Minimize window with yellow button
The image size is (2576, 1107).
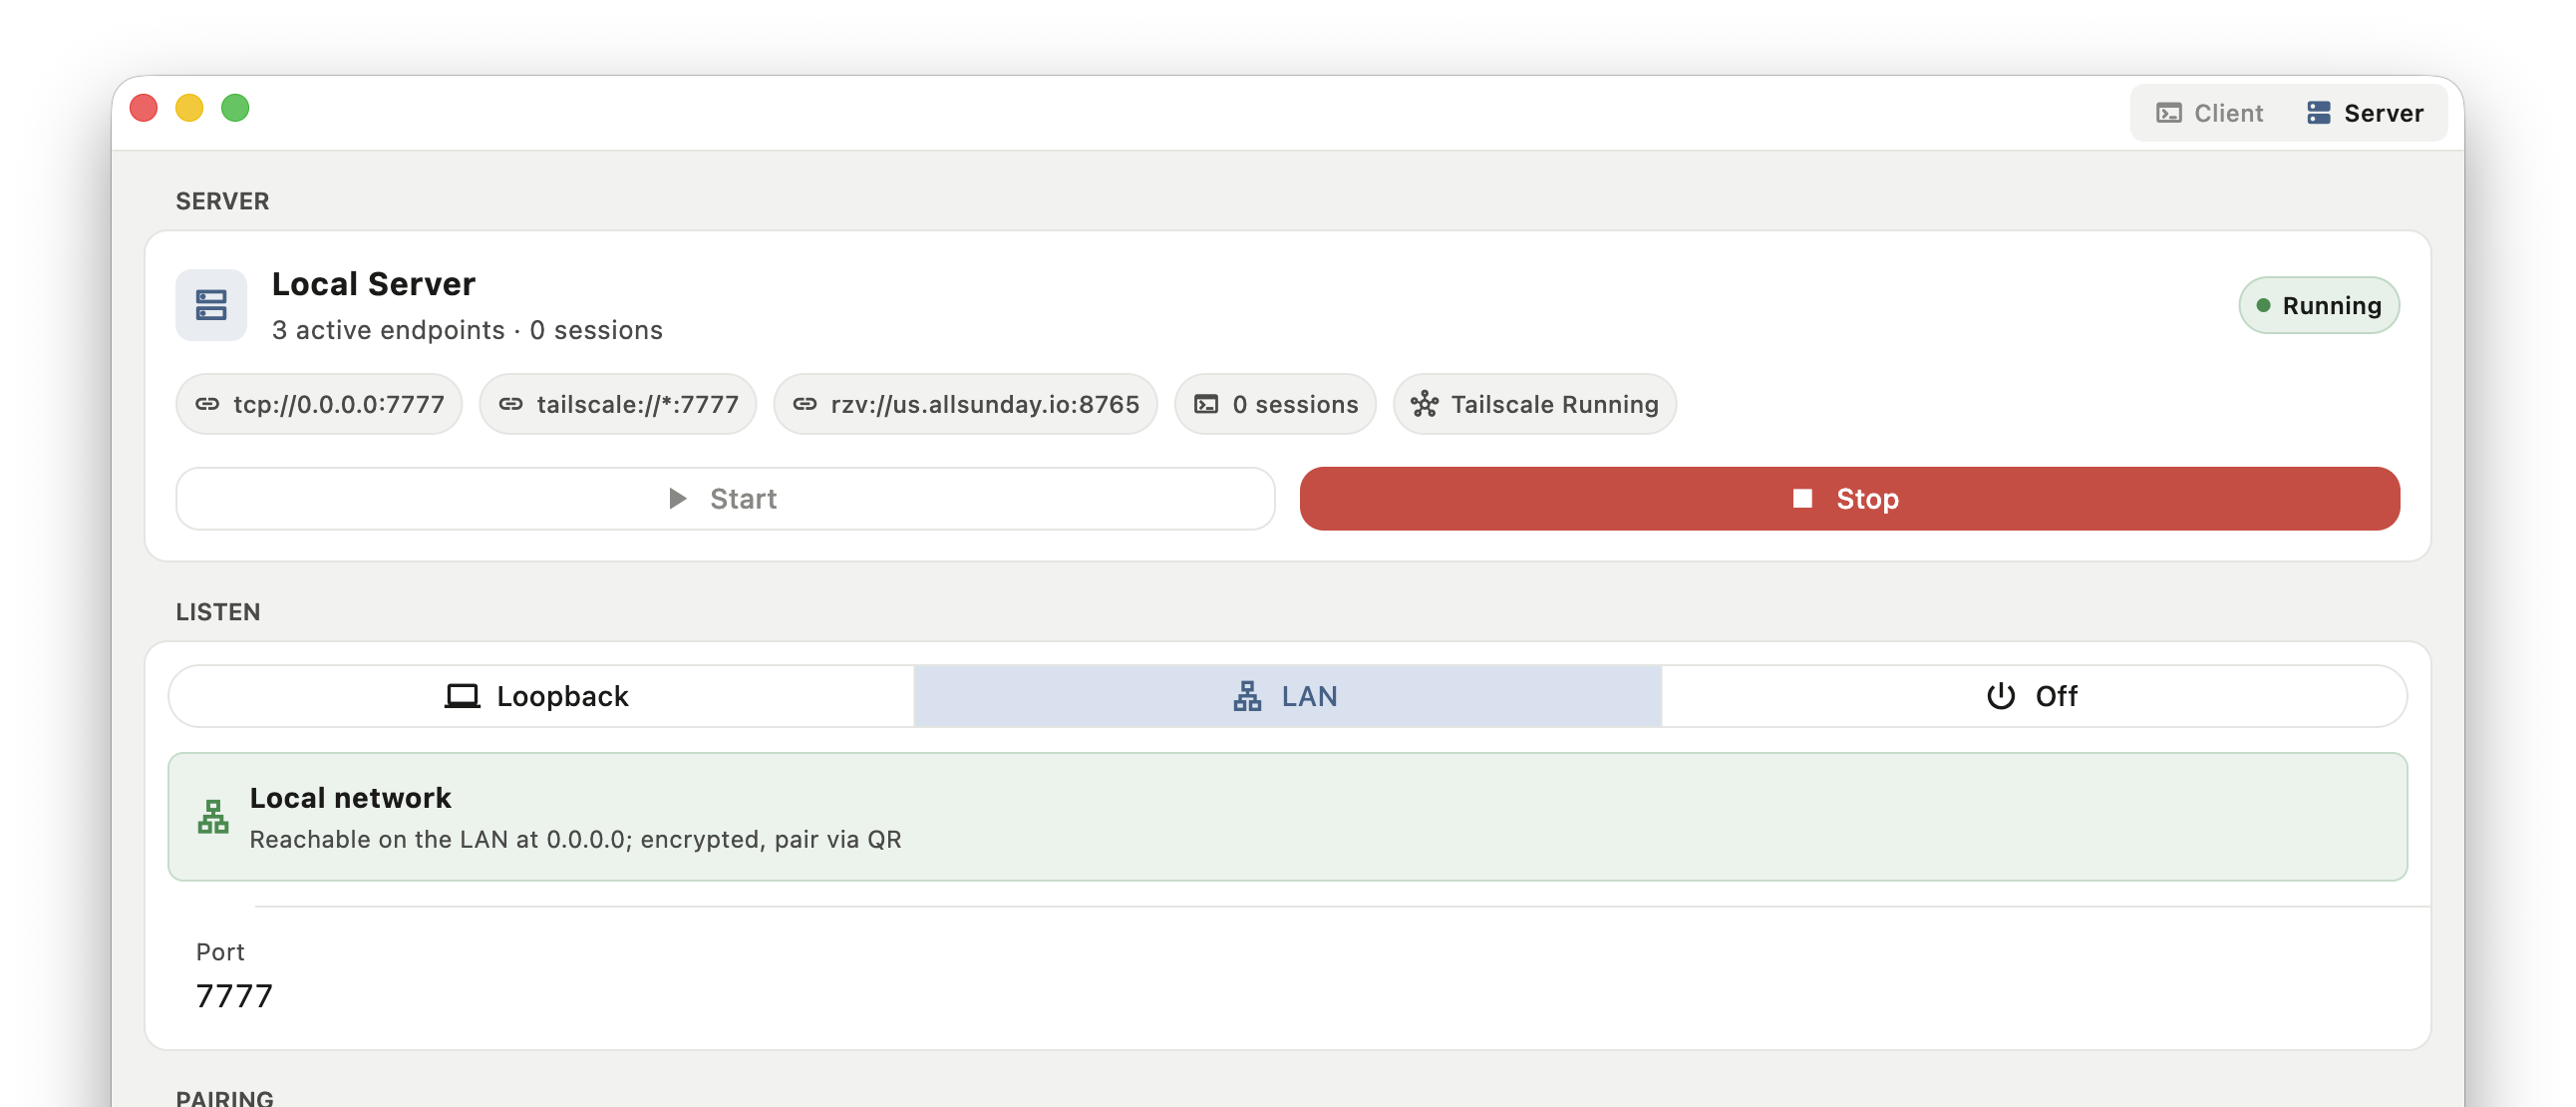click(190, 108)
